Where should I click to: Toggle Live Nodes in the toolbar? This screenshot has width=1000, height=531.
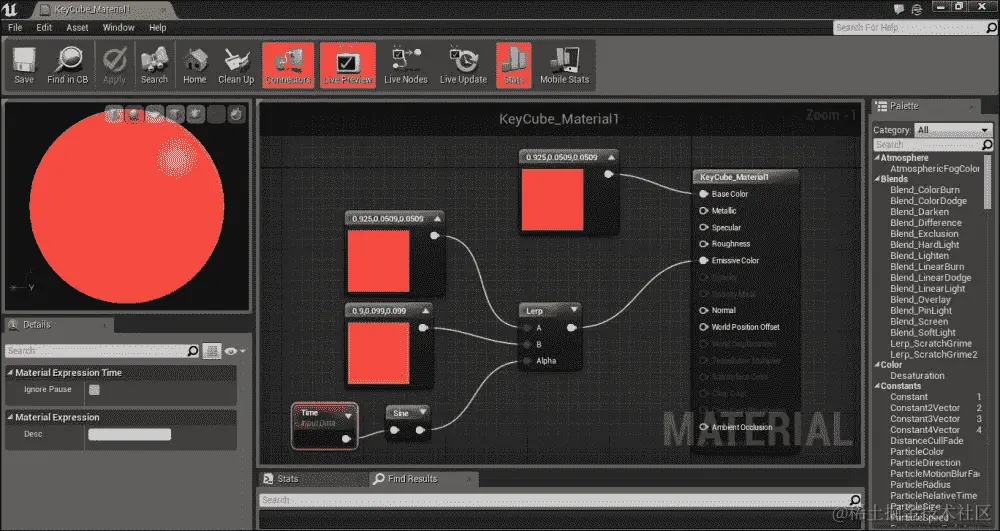(x=406, y=65)
